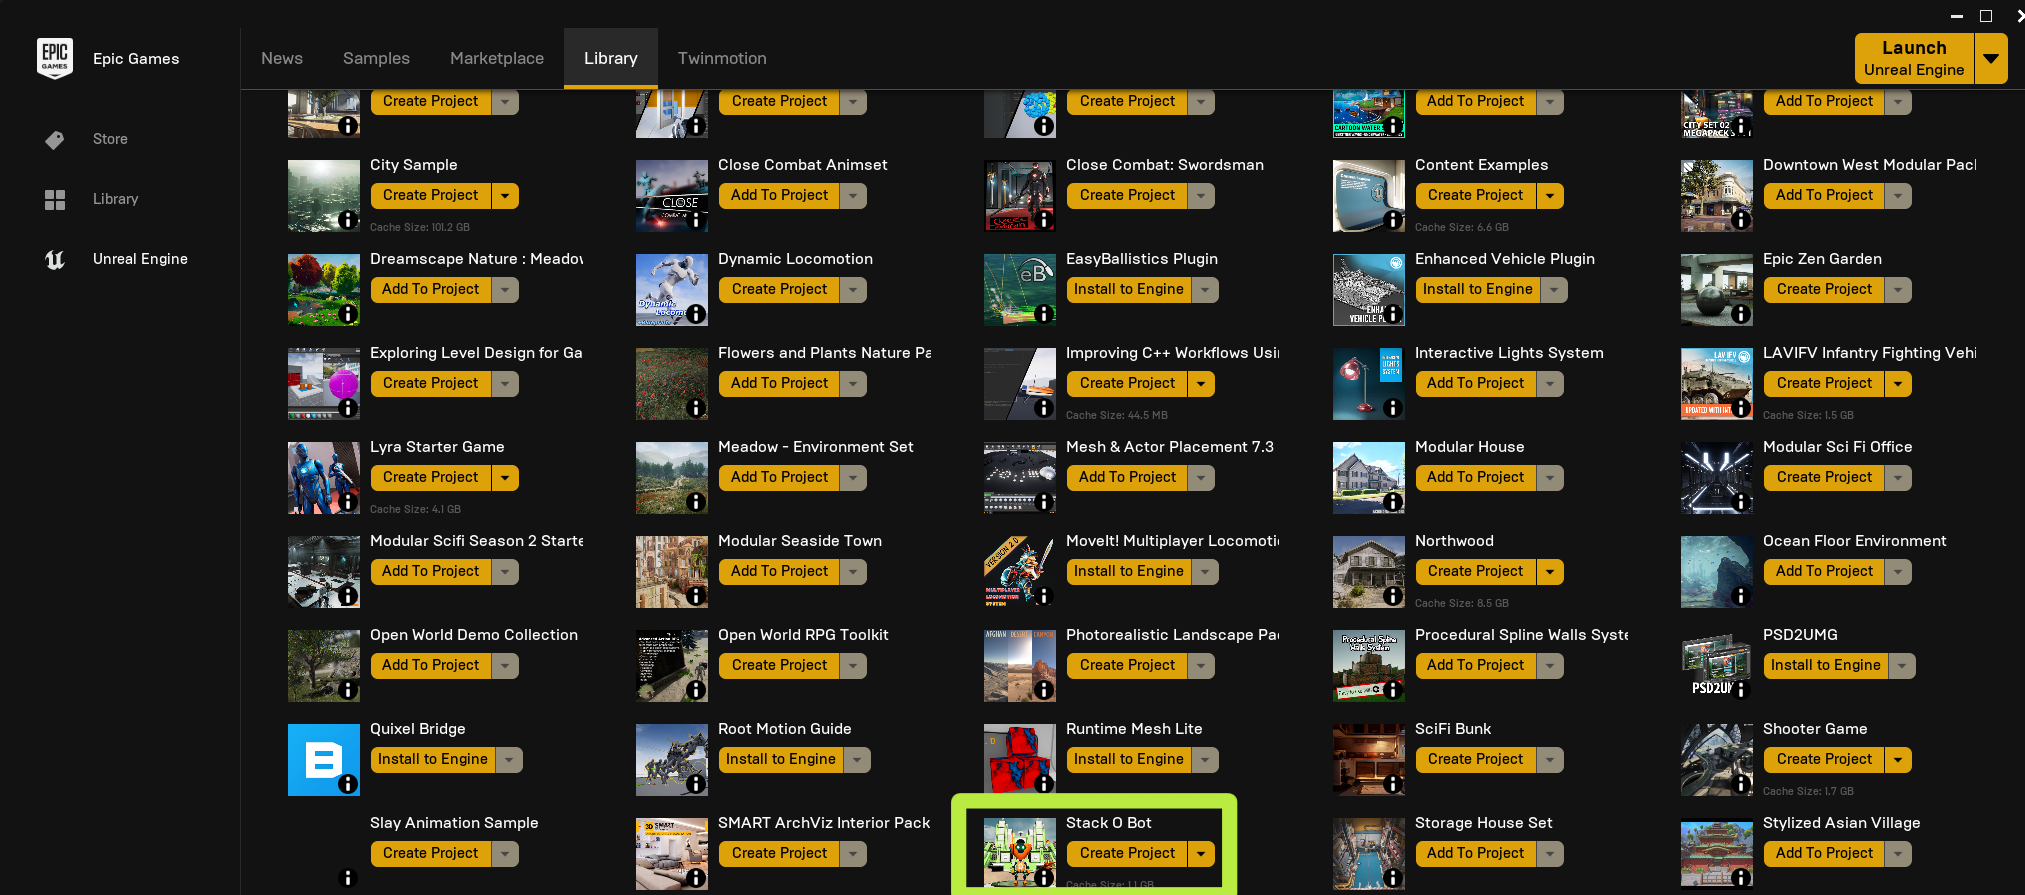The image size is (2025, 895).
Task: Show info for Epic Zen Garden thumbnail
Action: (x=1741, y=314)
